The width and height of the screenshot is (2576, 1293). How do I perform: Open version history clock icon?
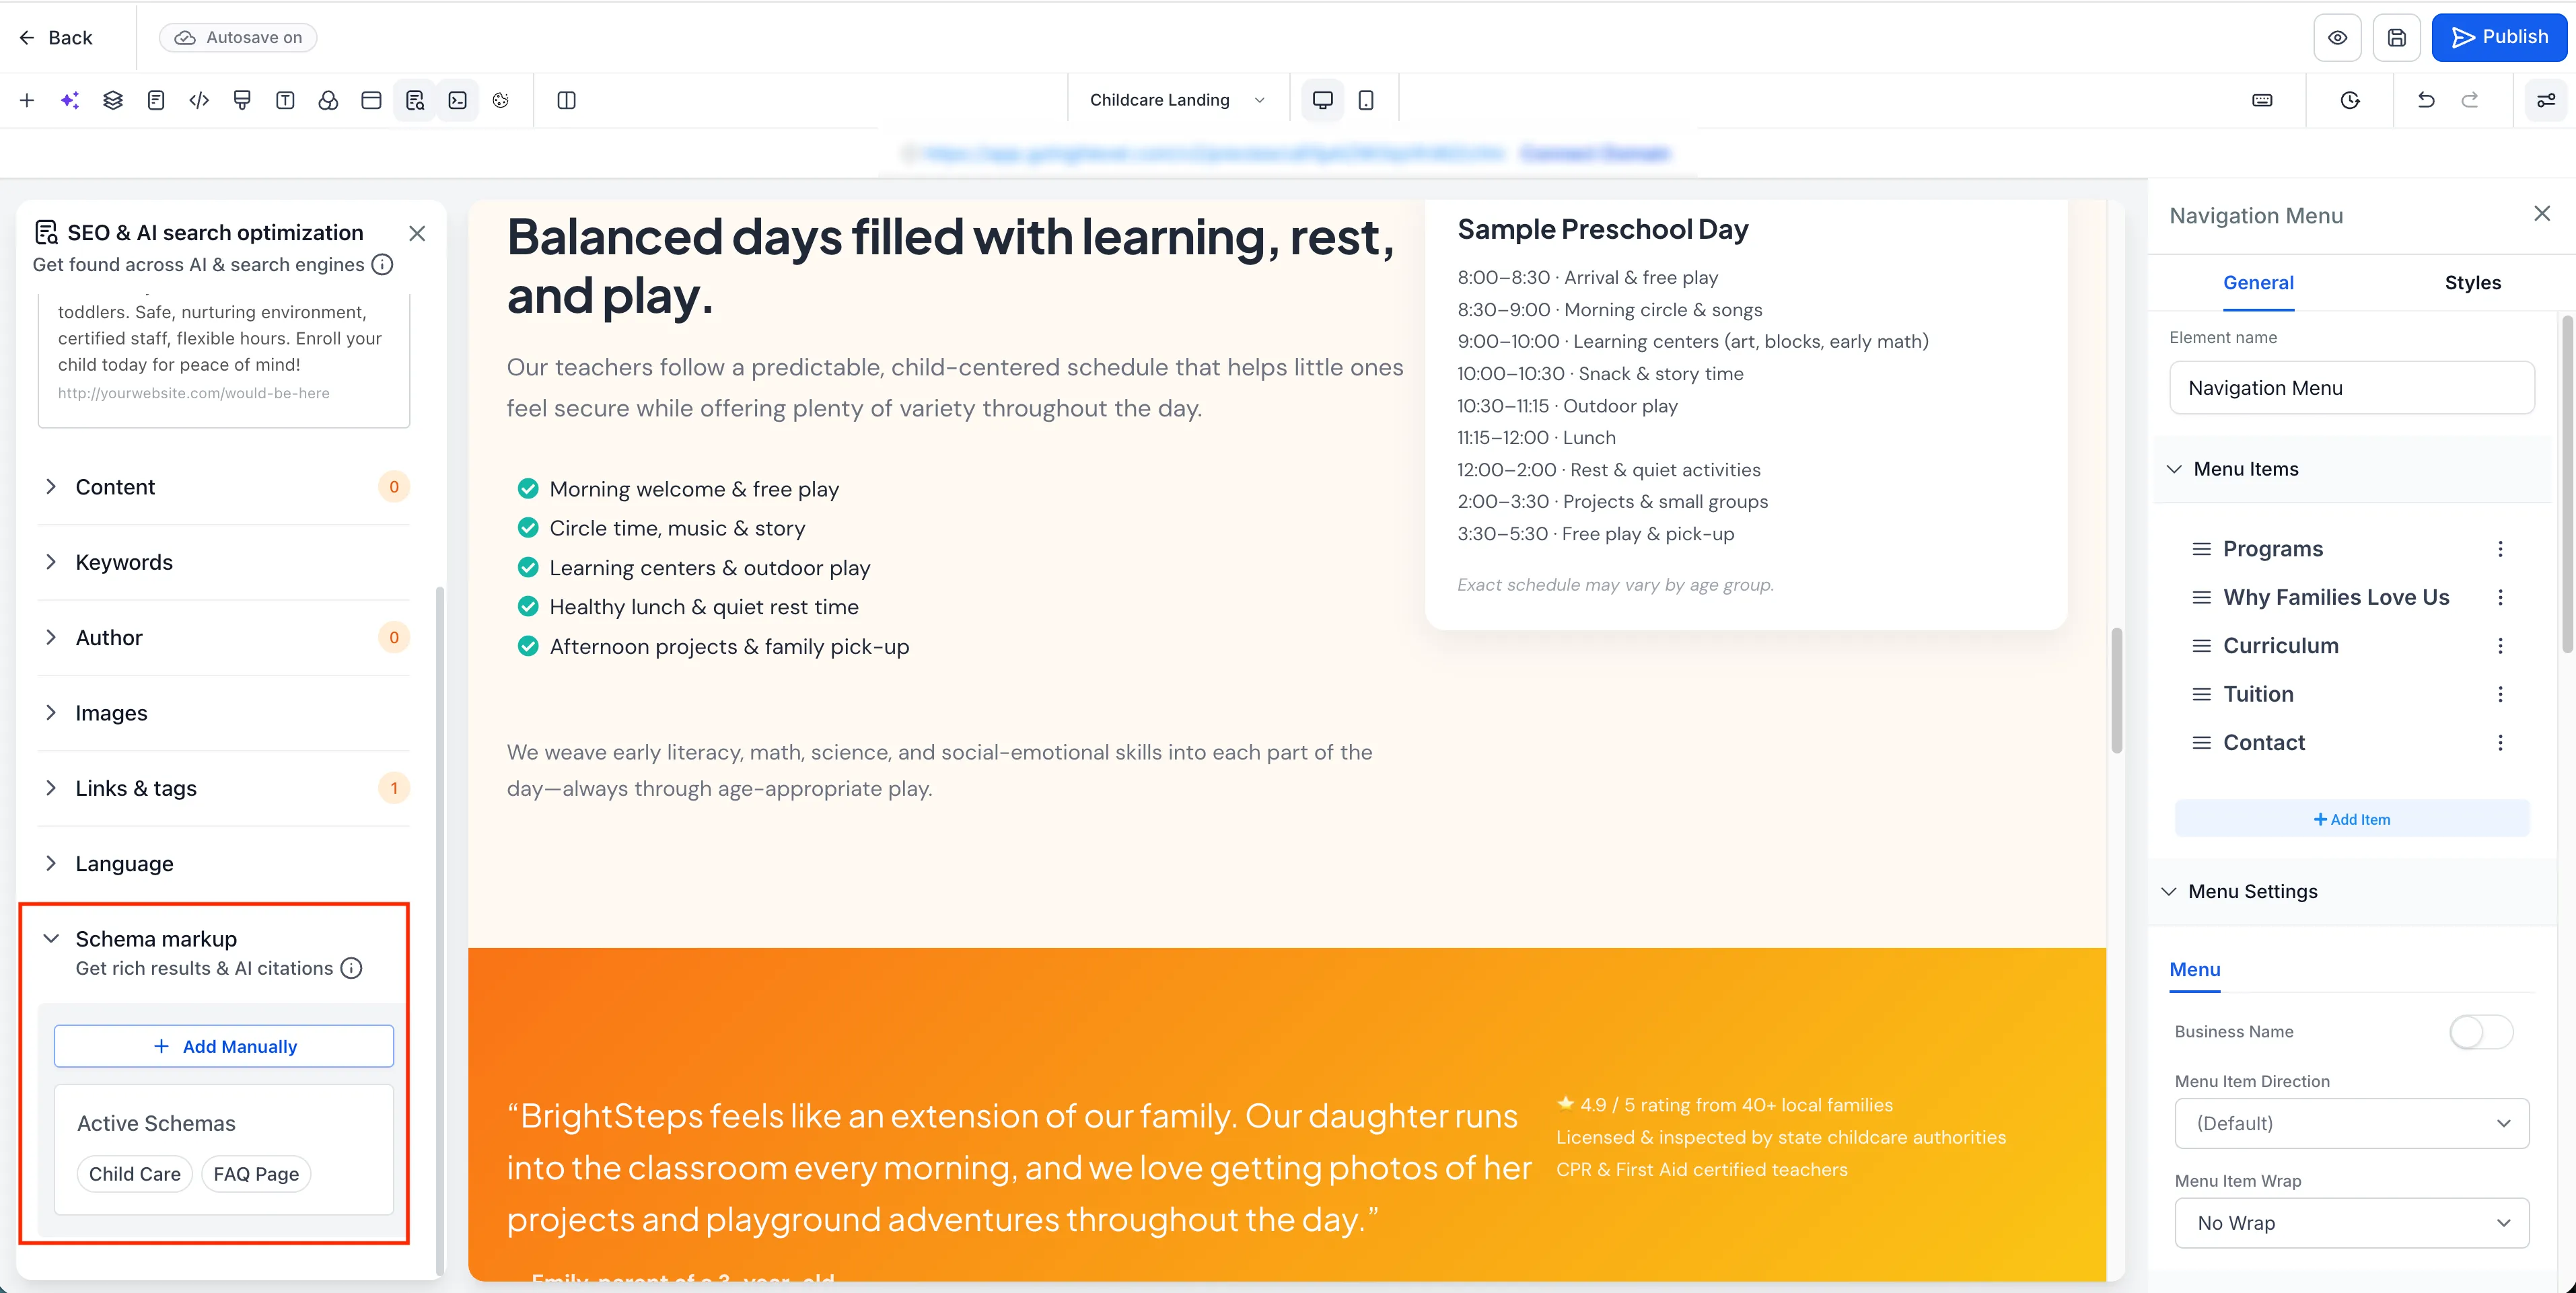tap(2351, 100)
